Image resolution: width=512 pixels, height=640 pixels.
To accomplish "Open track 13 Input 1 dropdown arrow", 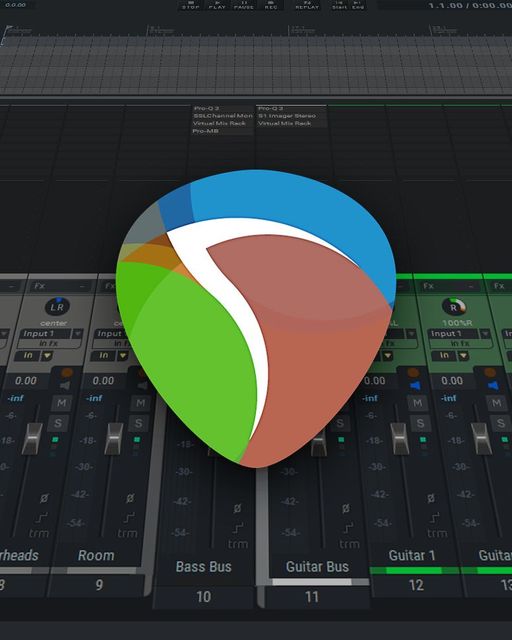I will [485, 334].
